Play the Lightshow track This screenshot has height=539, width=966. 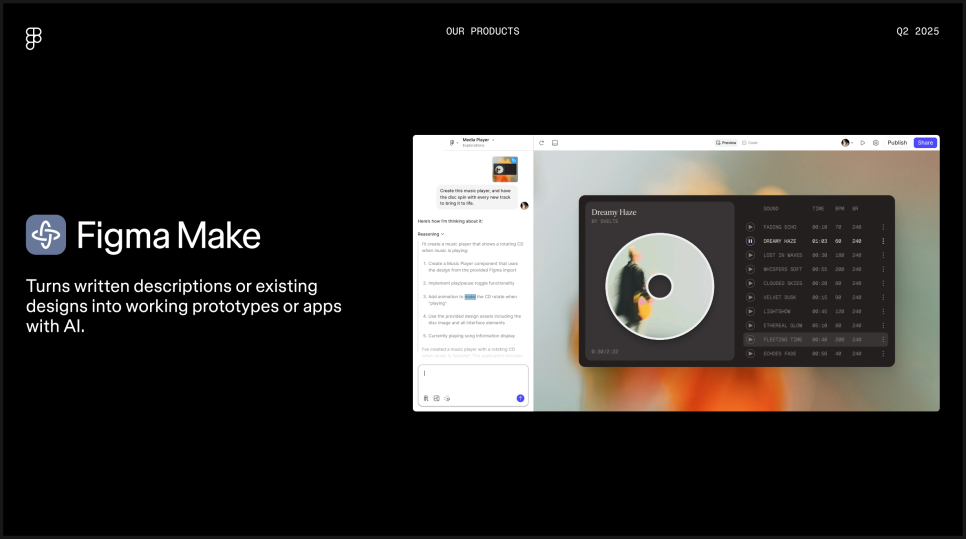coord(750,312)
